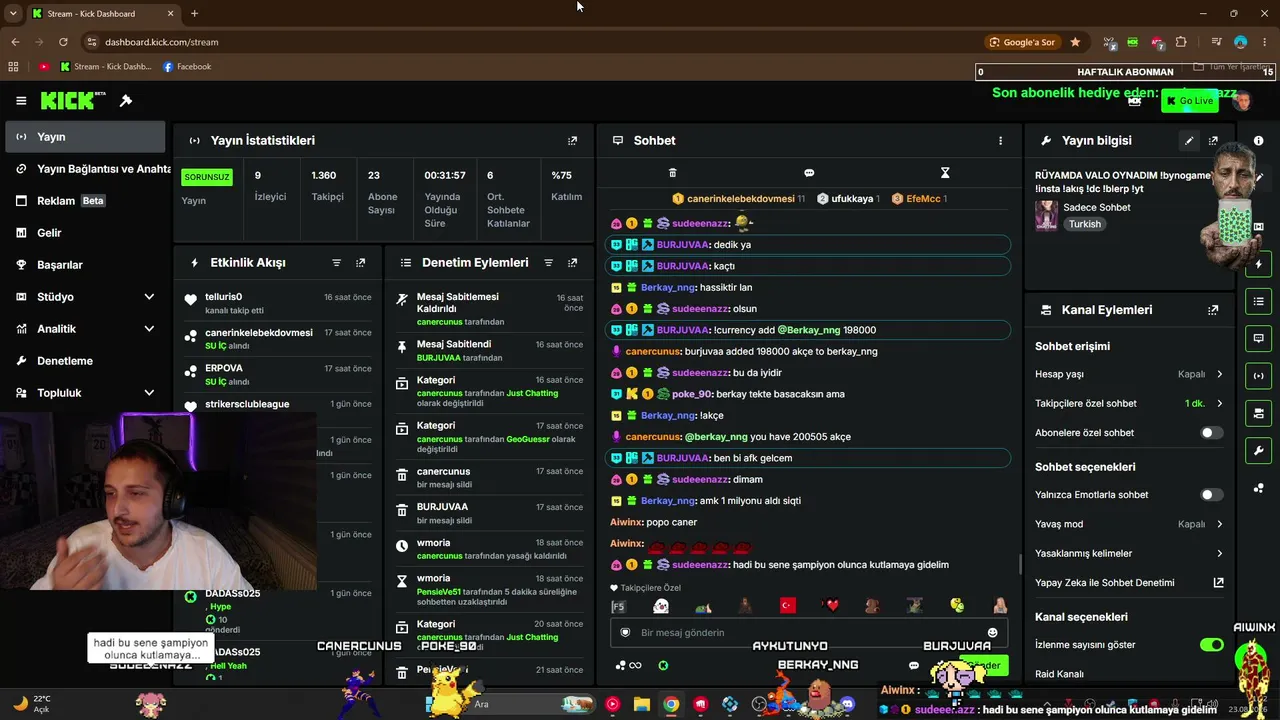
Task: Open Chrome's tab search dropdown
Action: [x=15, y=13]
